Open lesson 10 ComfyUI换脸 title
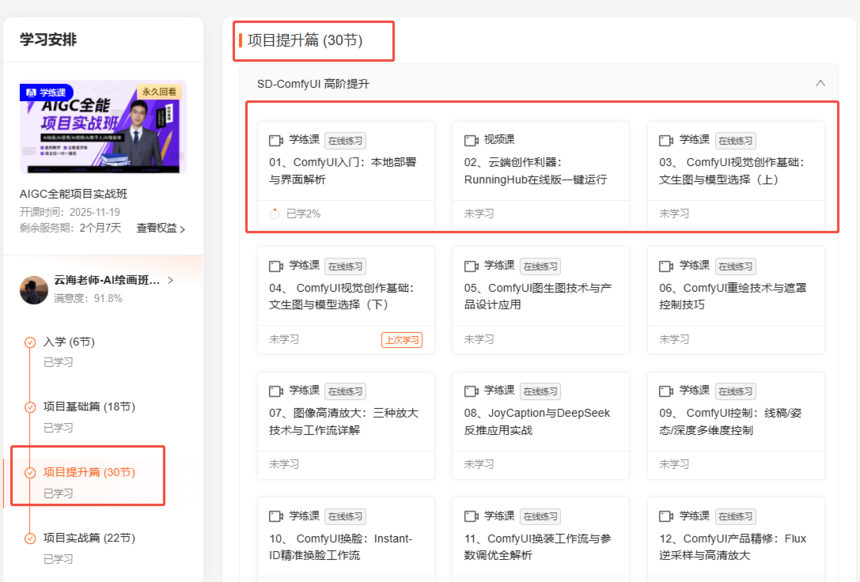860x582 pixels. pos(341,547)
